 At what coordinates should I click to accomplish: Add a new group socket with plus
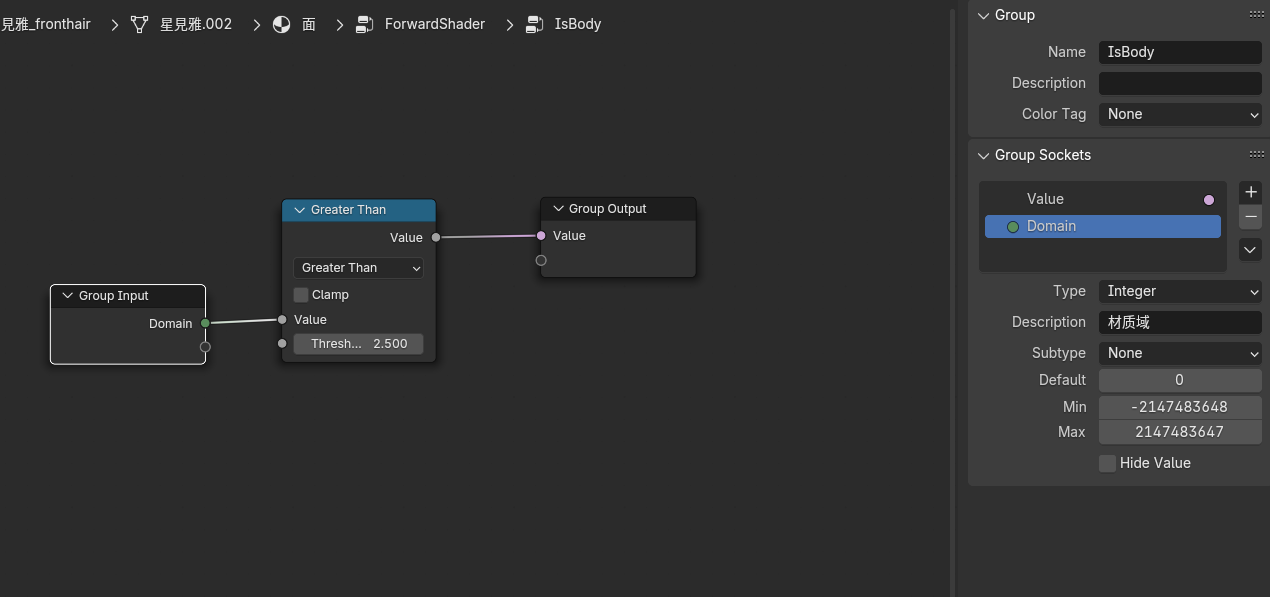pos(1250,192)
